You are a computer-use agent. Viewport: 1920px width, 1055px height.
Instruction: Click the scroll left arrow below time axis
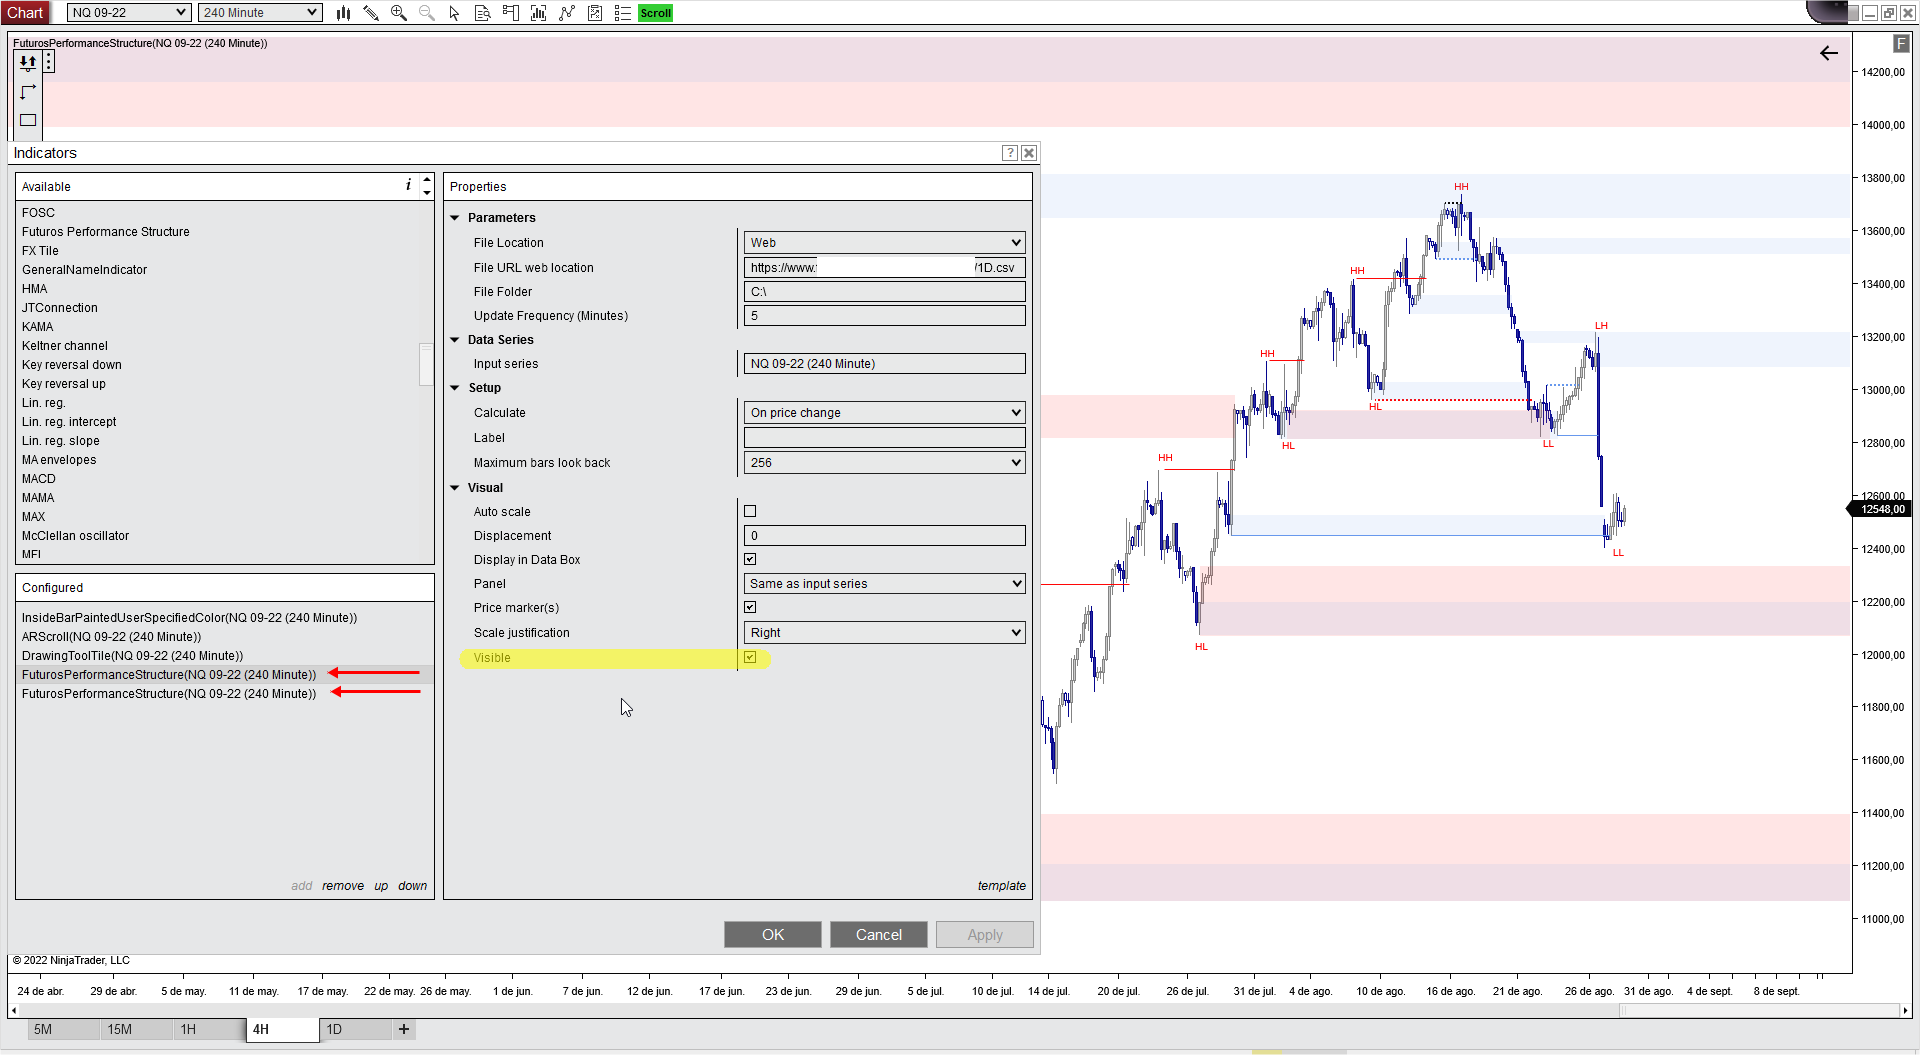(x=13, y=1011)
